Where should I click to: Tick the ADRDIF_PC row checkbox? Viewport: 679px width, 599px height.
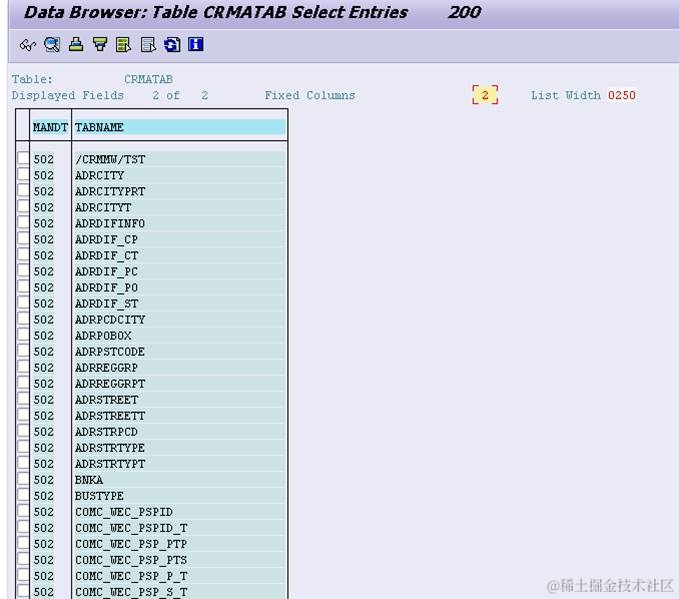pyautogui.click(x=23, y=270)
